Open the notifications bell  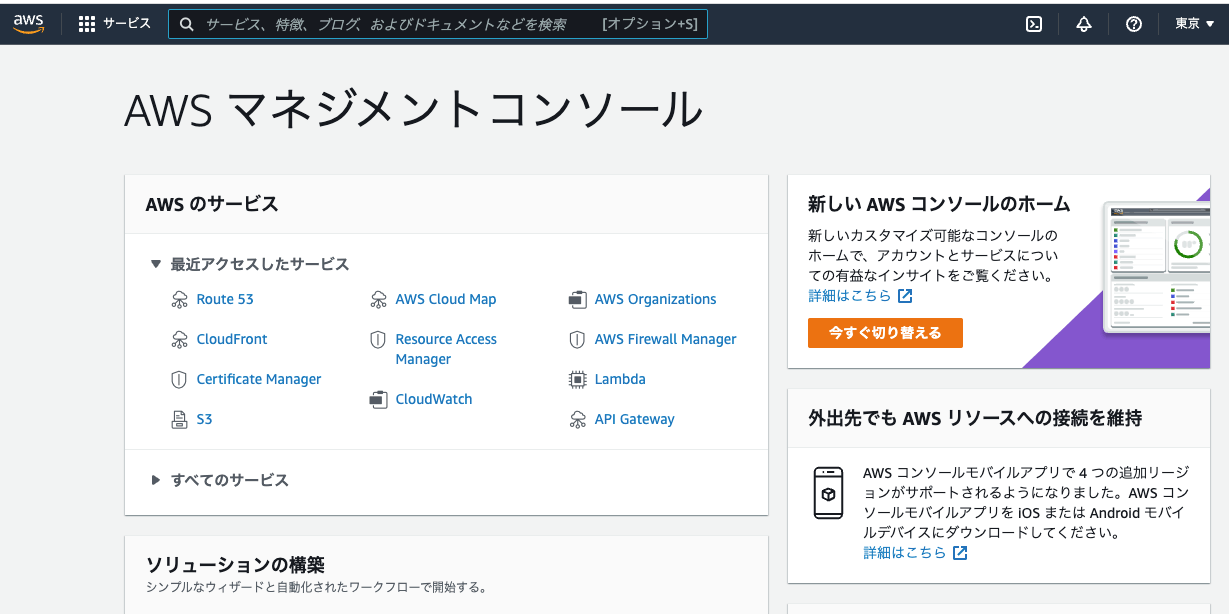click(x=1084, y=24)
